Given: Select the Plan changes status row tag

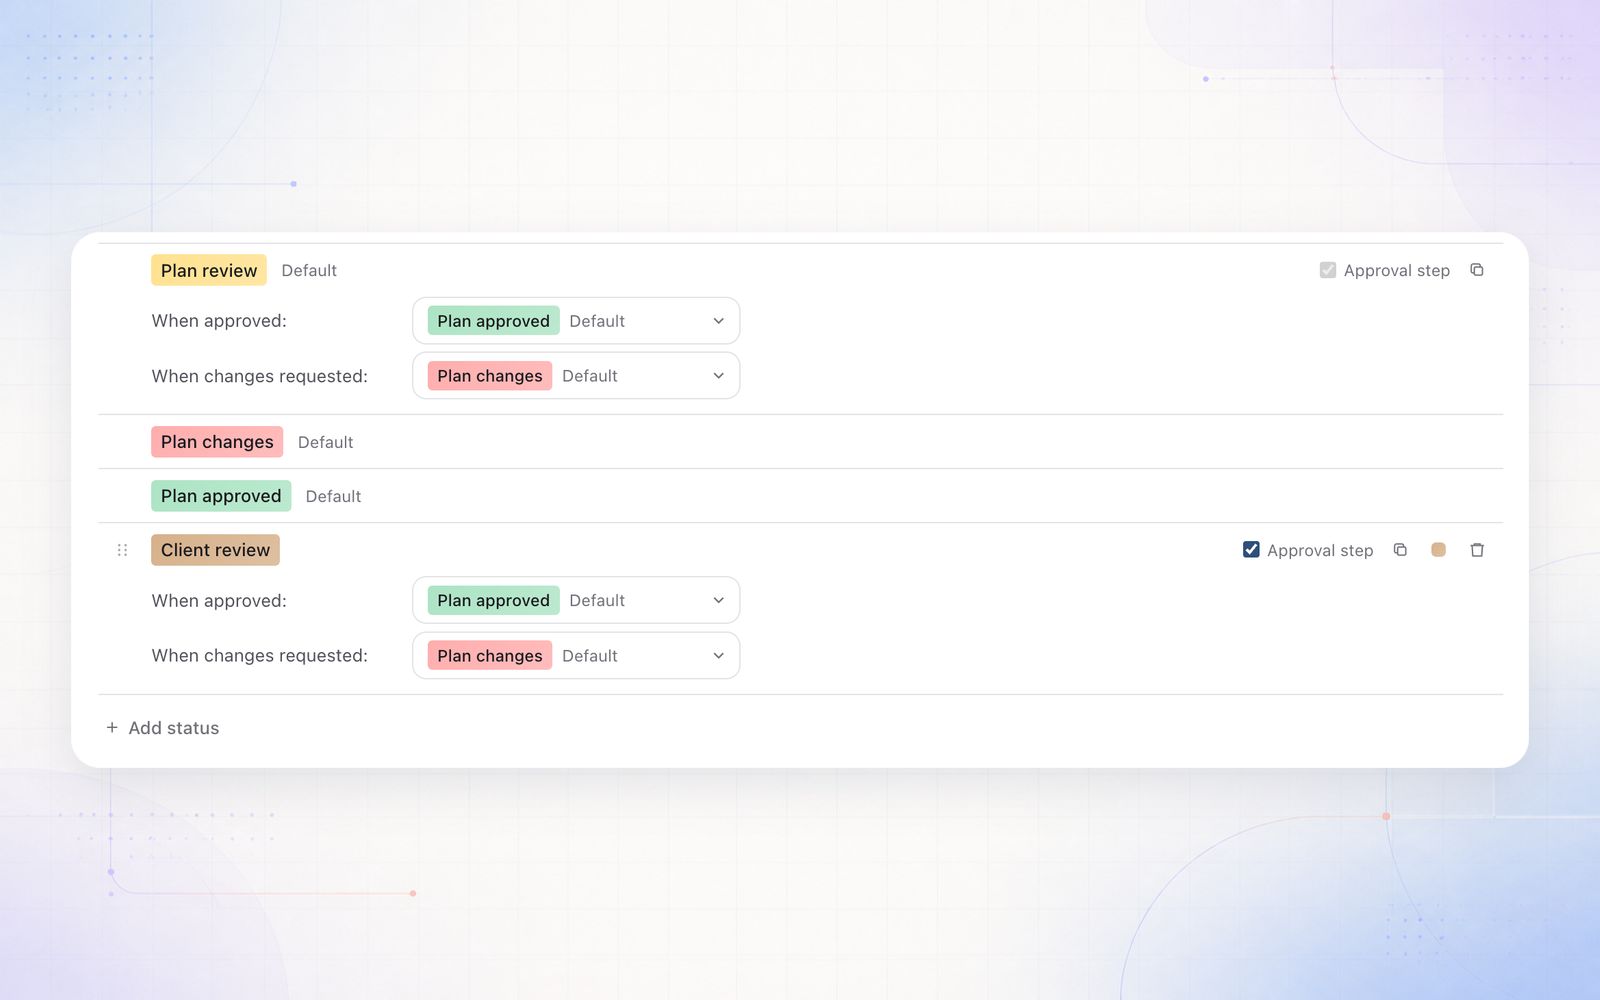Looking at the screenshot, I should 217,442.
